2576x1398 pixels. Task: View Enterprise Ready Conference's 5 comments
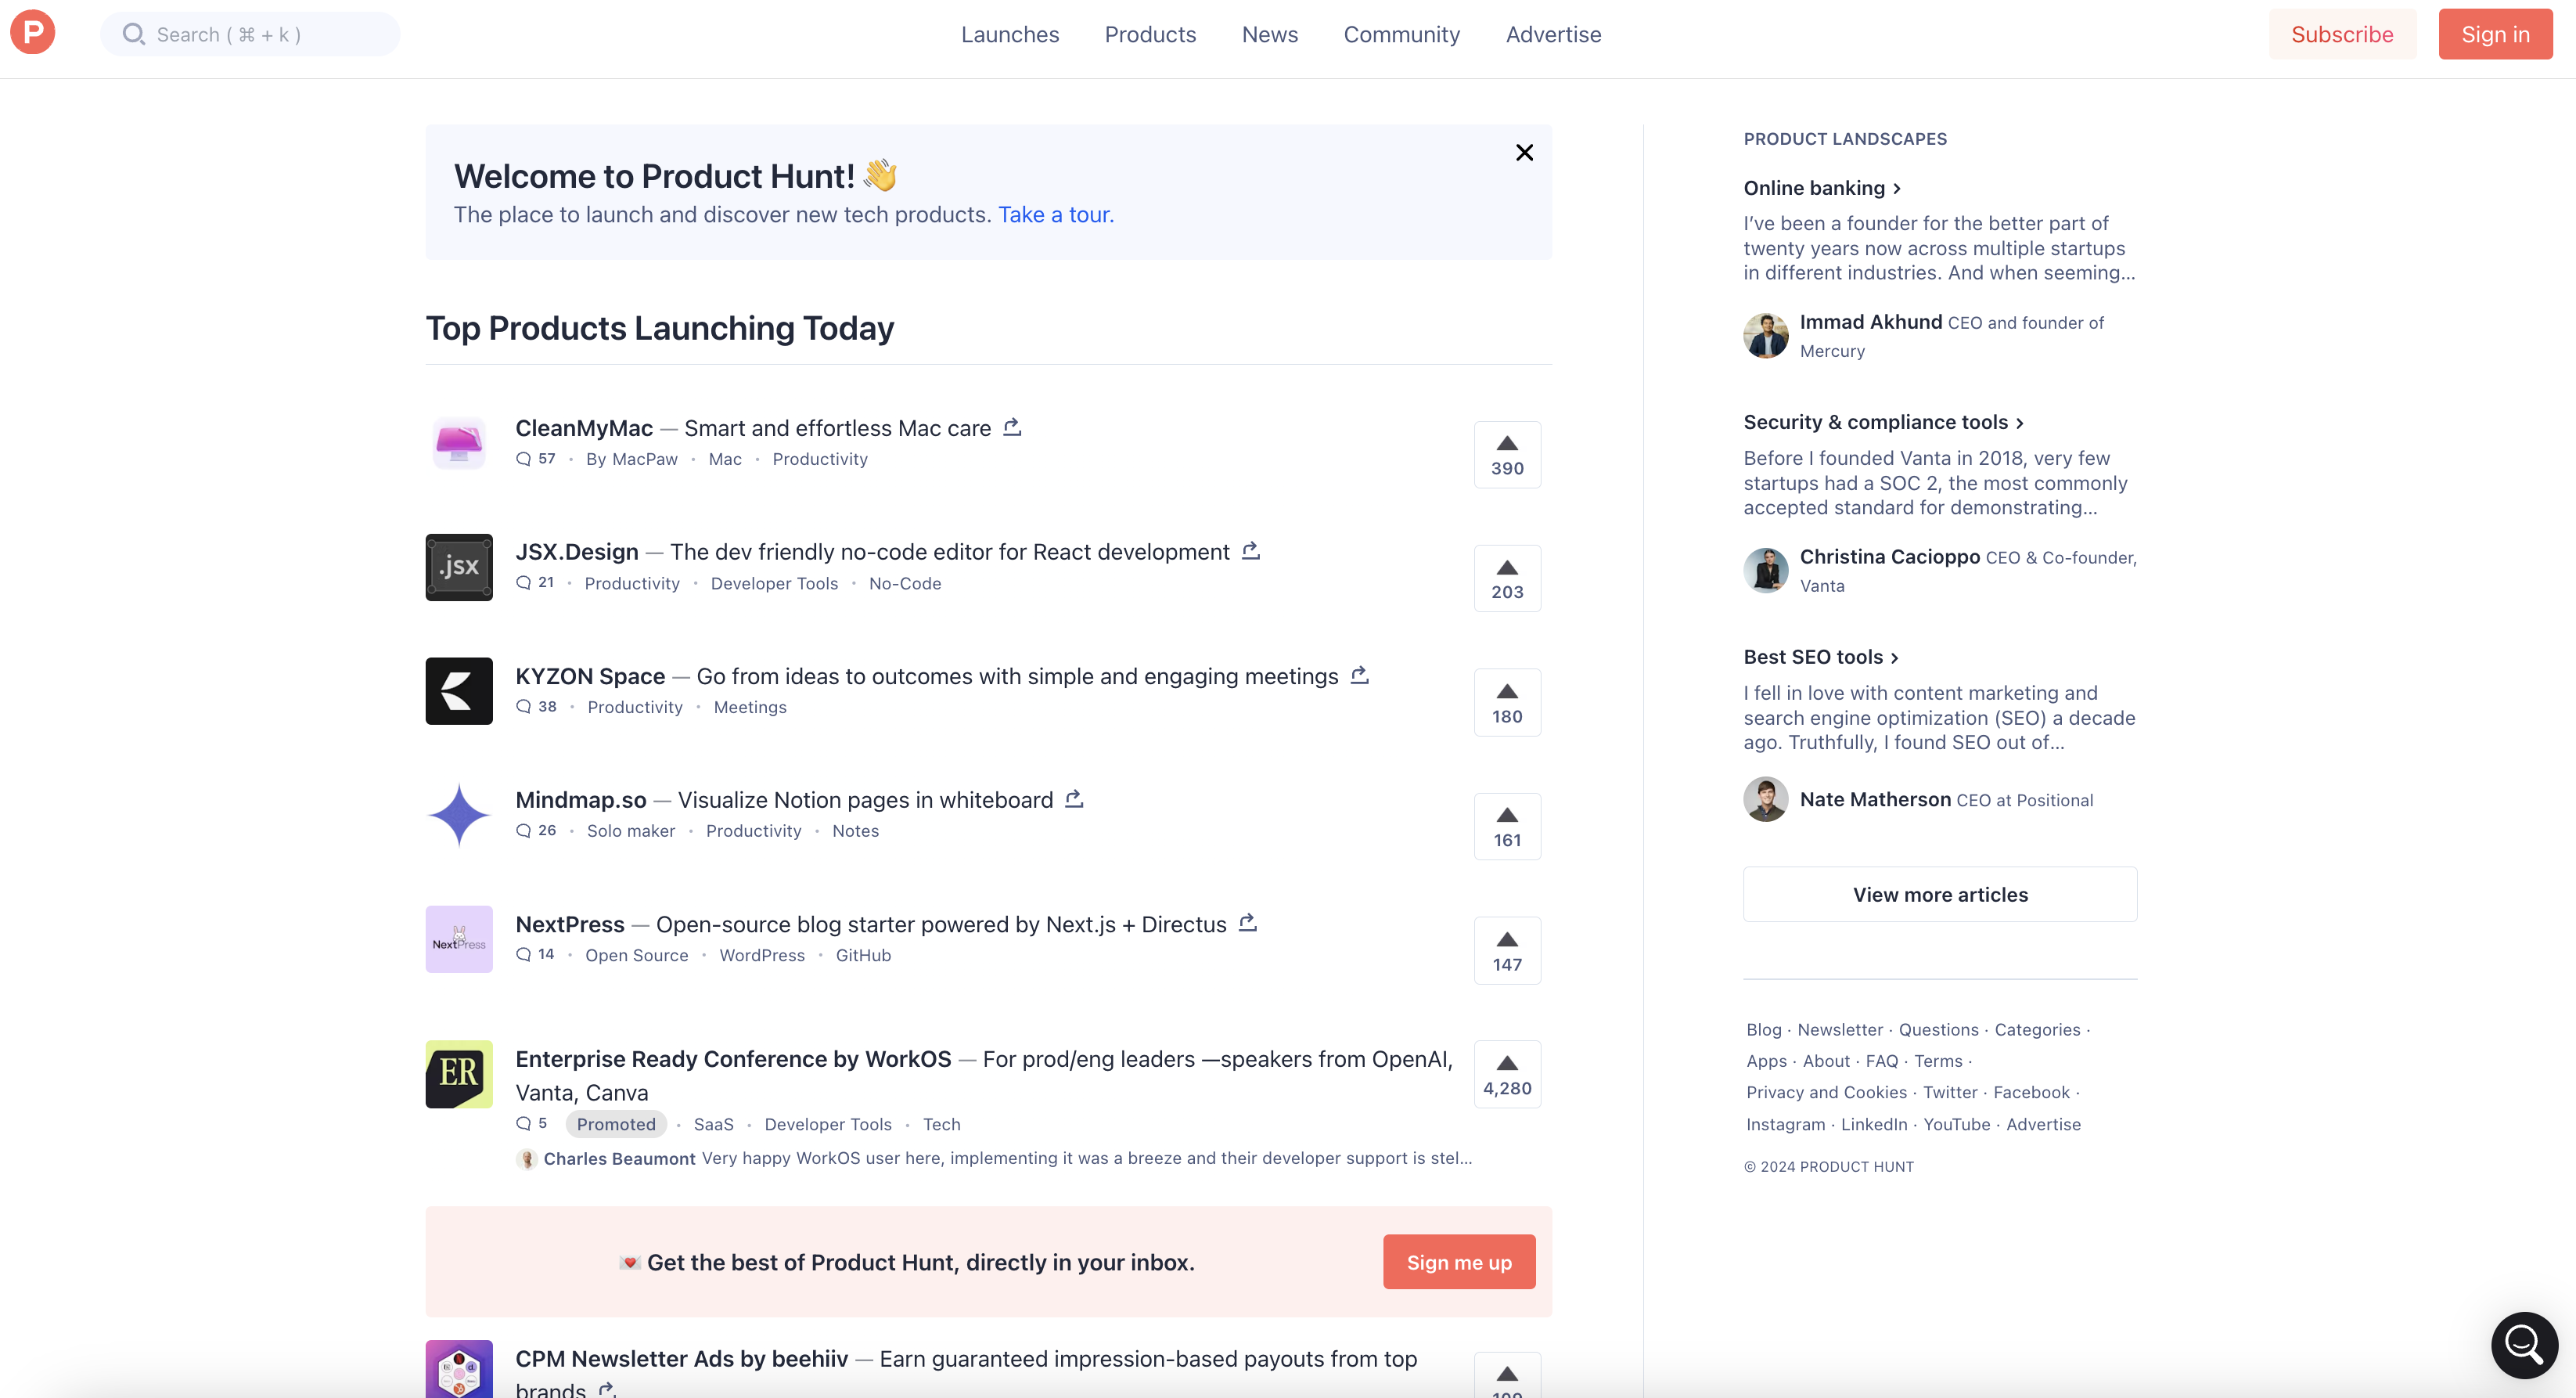[x=532, y=1124]
